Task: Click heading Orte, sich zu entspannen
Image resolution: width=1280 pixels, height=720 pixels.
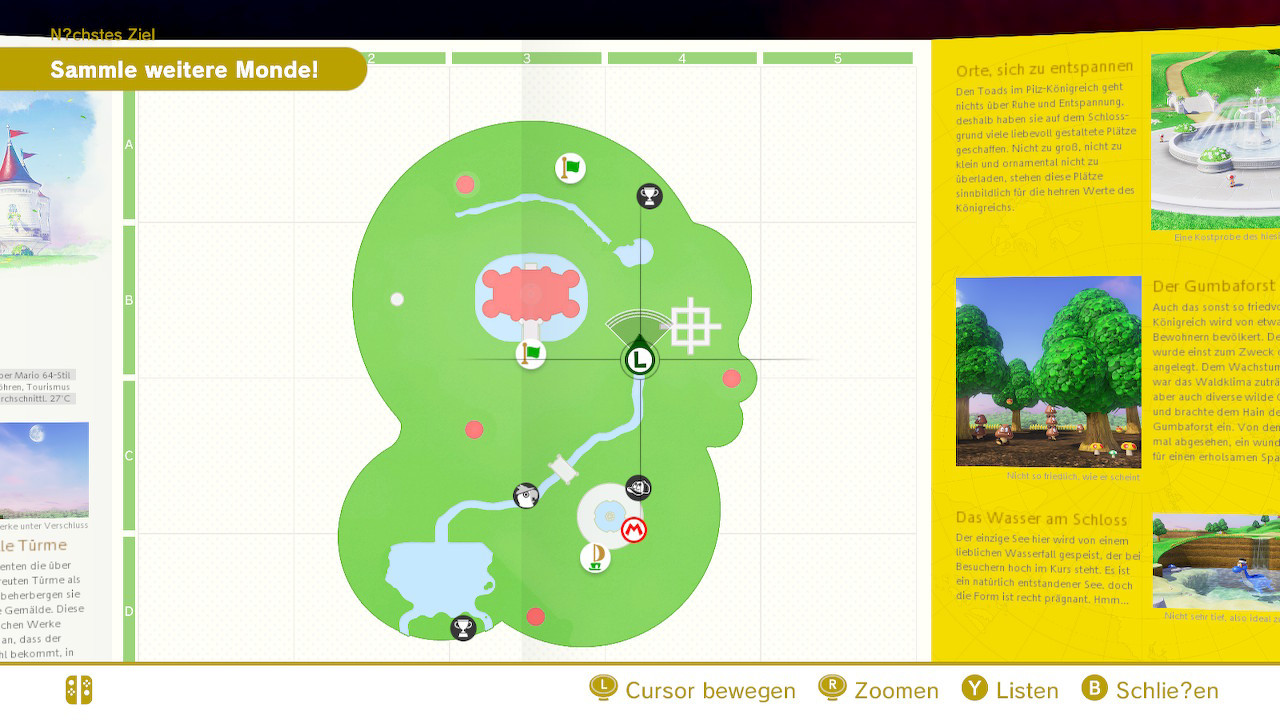Action: 1045,69
